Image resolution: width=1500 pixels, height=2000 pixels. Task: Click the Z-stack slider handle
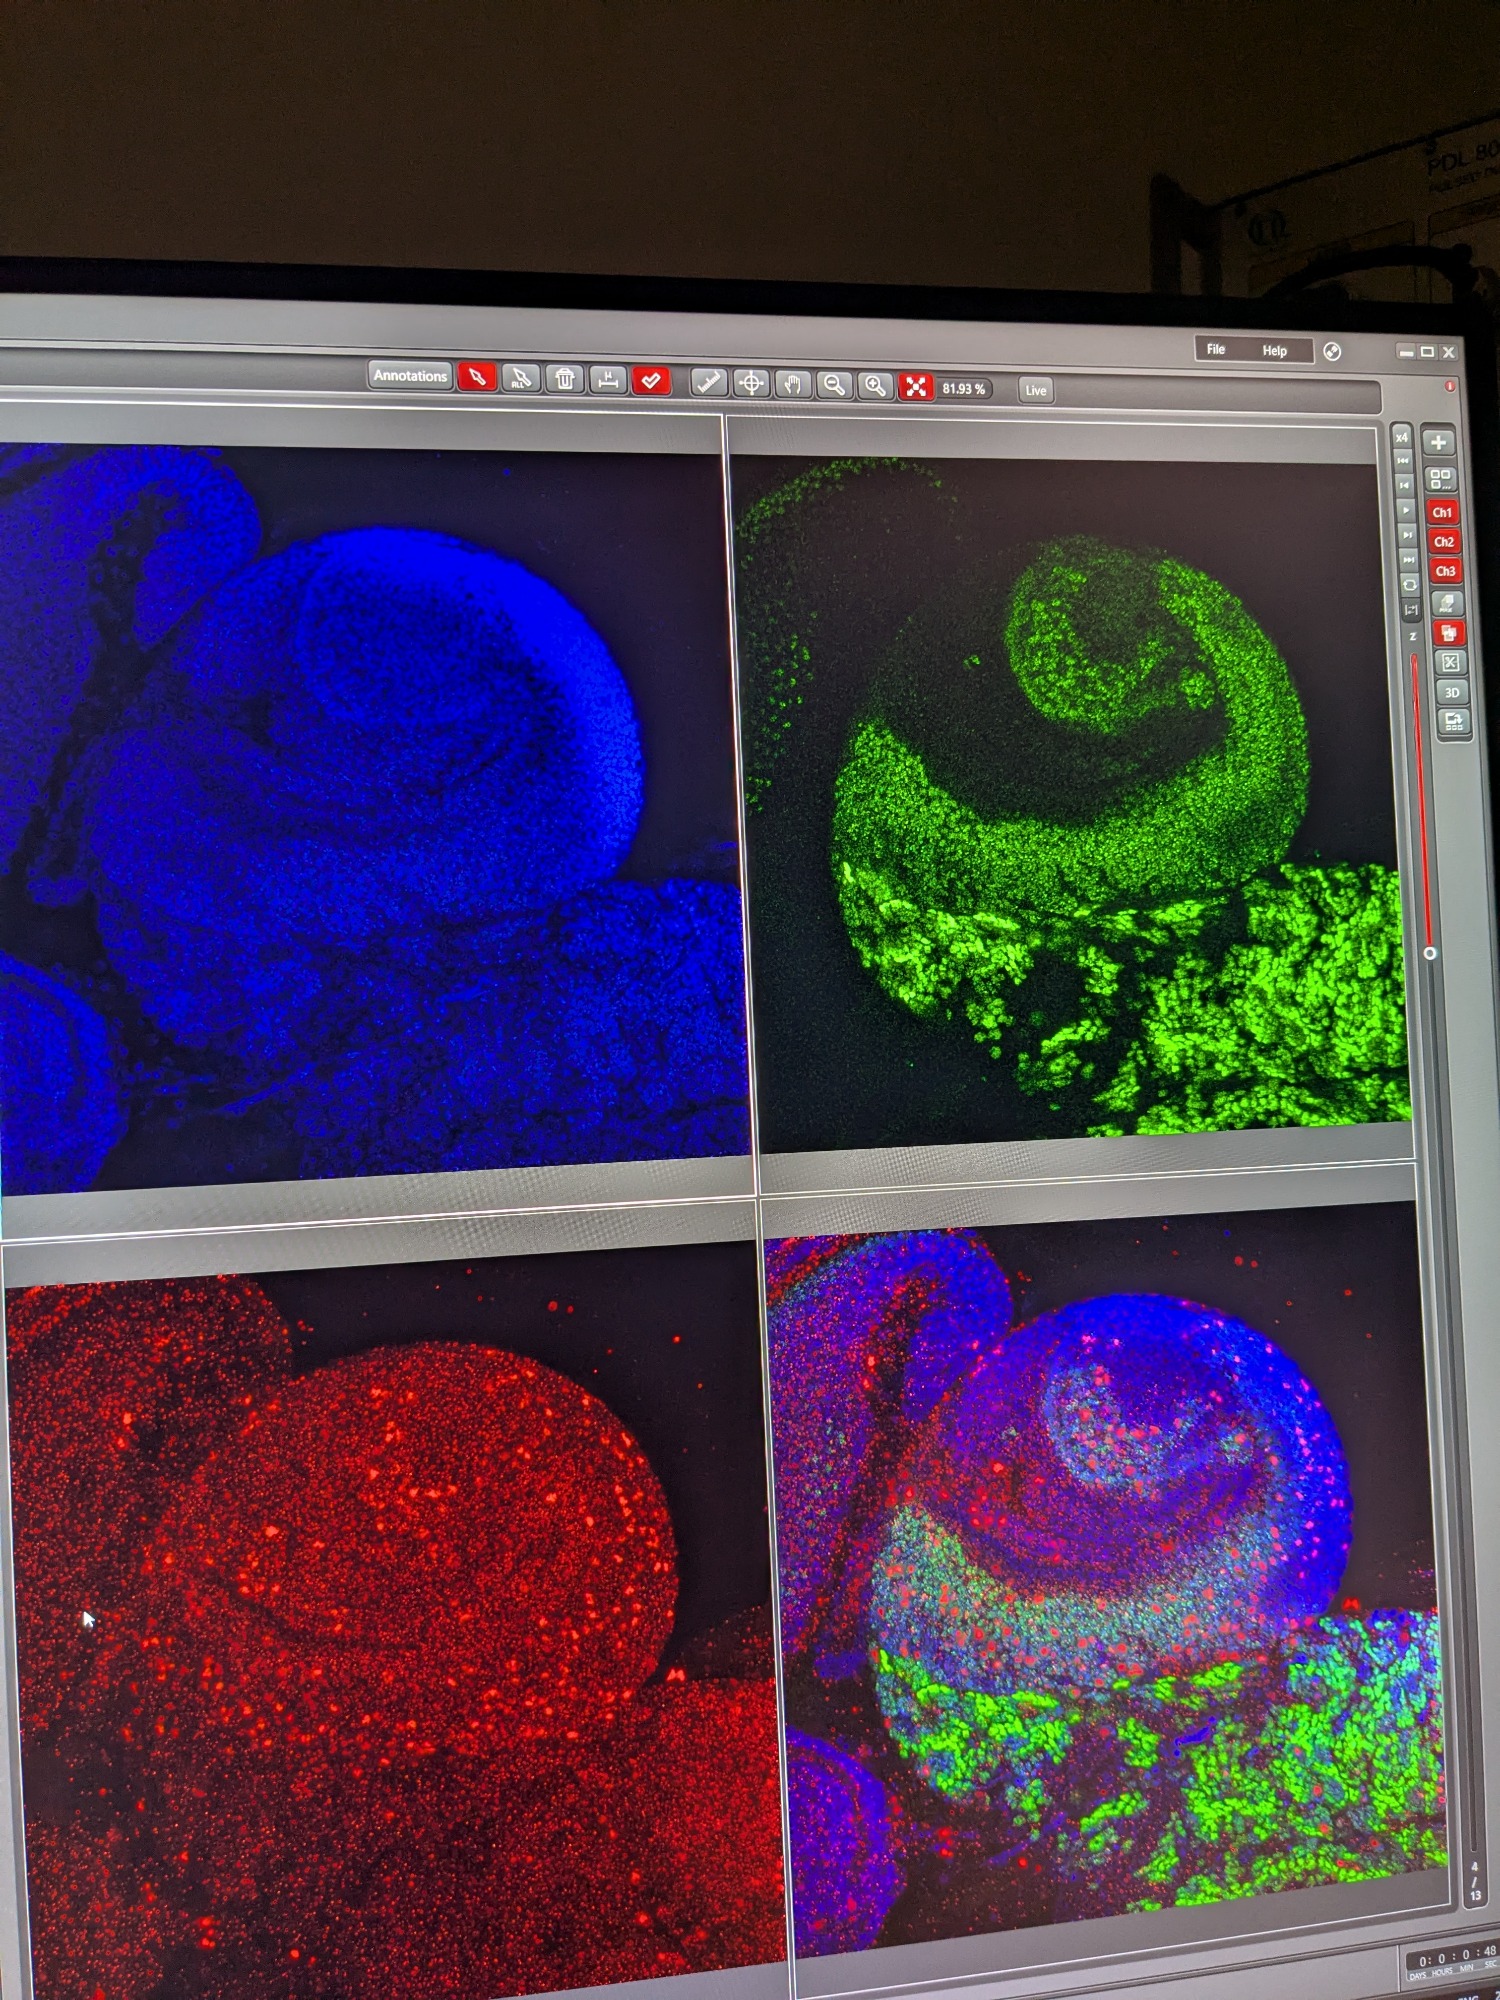[1430, 953]
